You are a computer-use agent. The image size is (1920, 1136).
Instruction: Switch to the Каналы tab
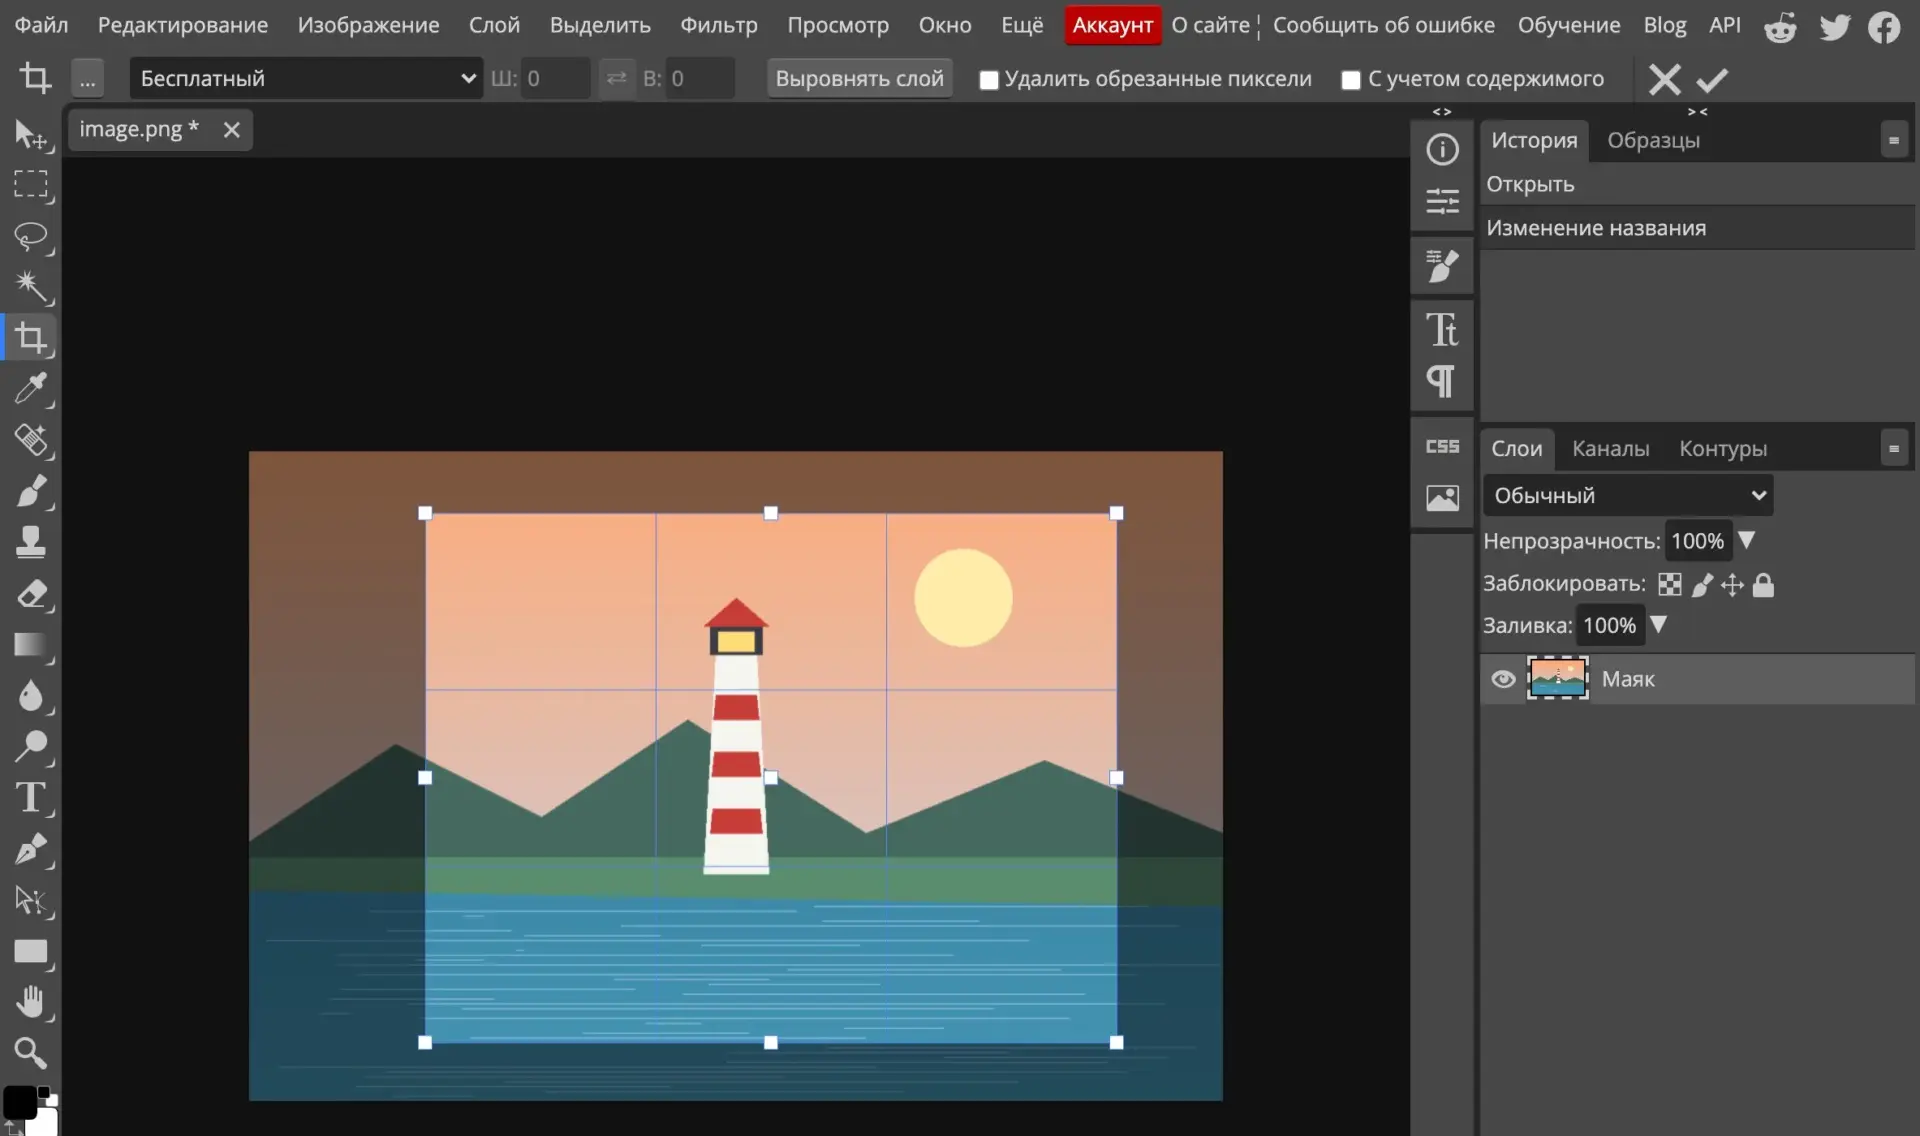click(x=1610, y=448)
